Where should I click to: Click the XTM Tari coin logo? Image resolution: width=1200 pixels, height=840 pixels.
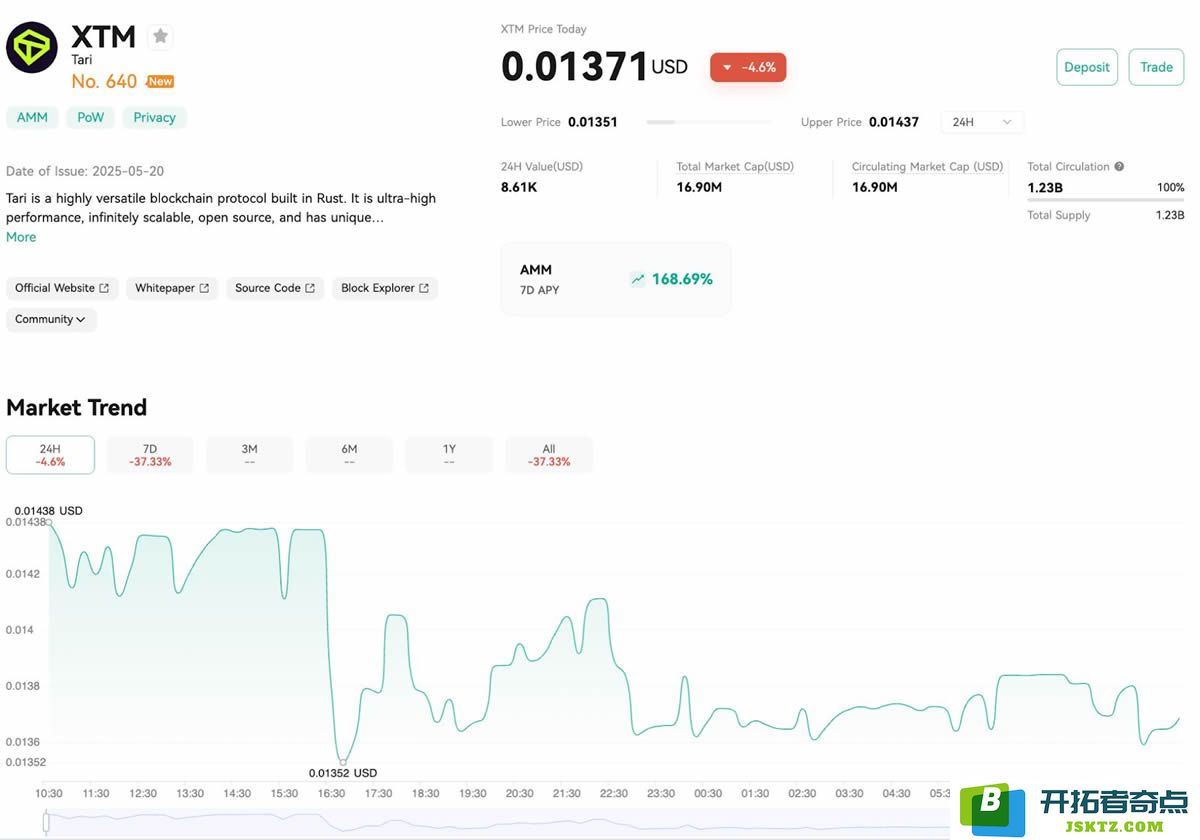tap(32, 47)
